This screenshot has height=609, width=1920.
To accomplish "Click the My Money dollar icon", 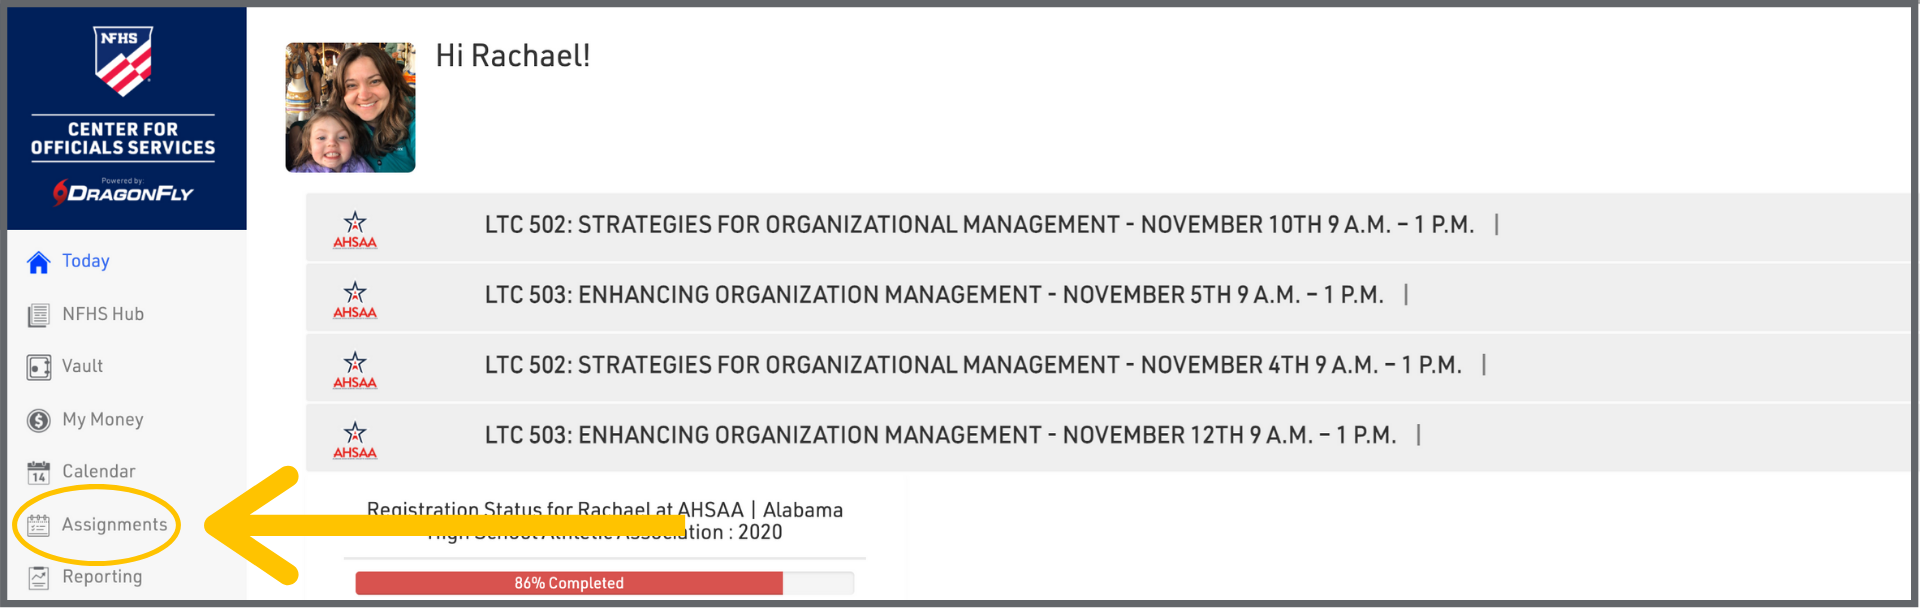I will tap(39, 420).
